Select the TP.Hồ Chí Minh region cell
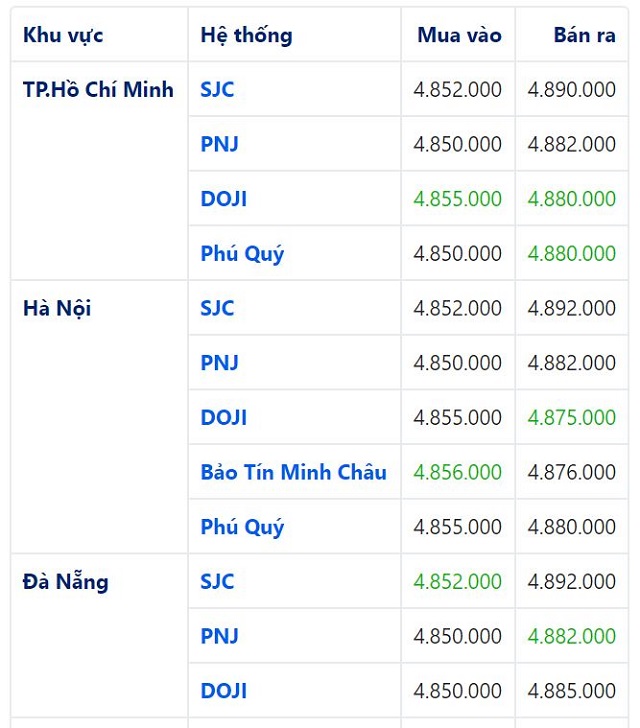Image resolution: width=640 pixels, height=728 pixels. 98,90
